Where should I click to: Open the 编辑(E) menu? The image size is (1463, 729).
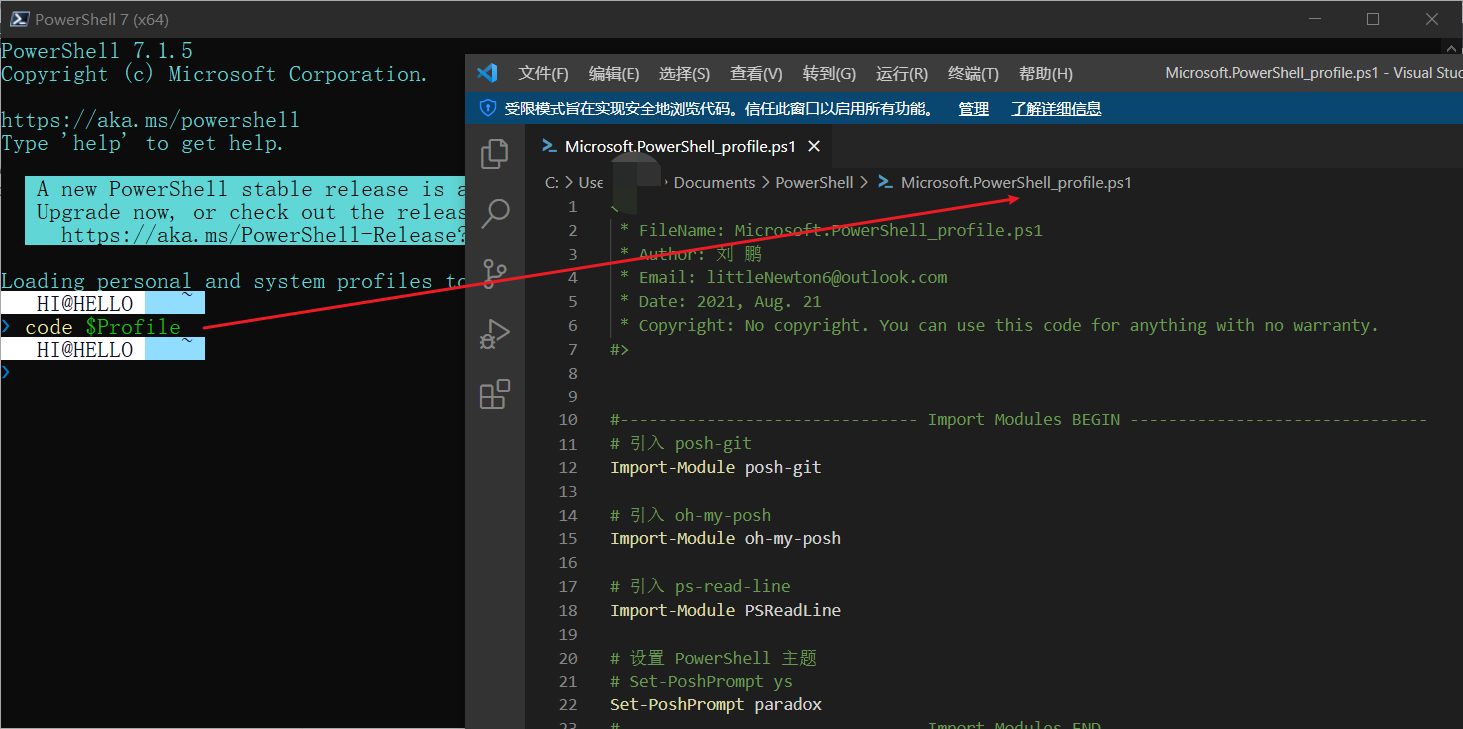click(x=614, y=74)
